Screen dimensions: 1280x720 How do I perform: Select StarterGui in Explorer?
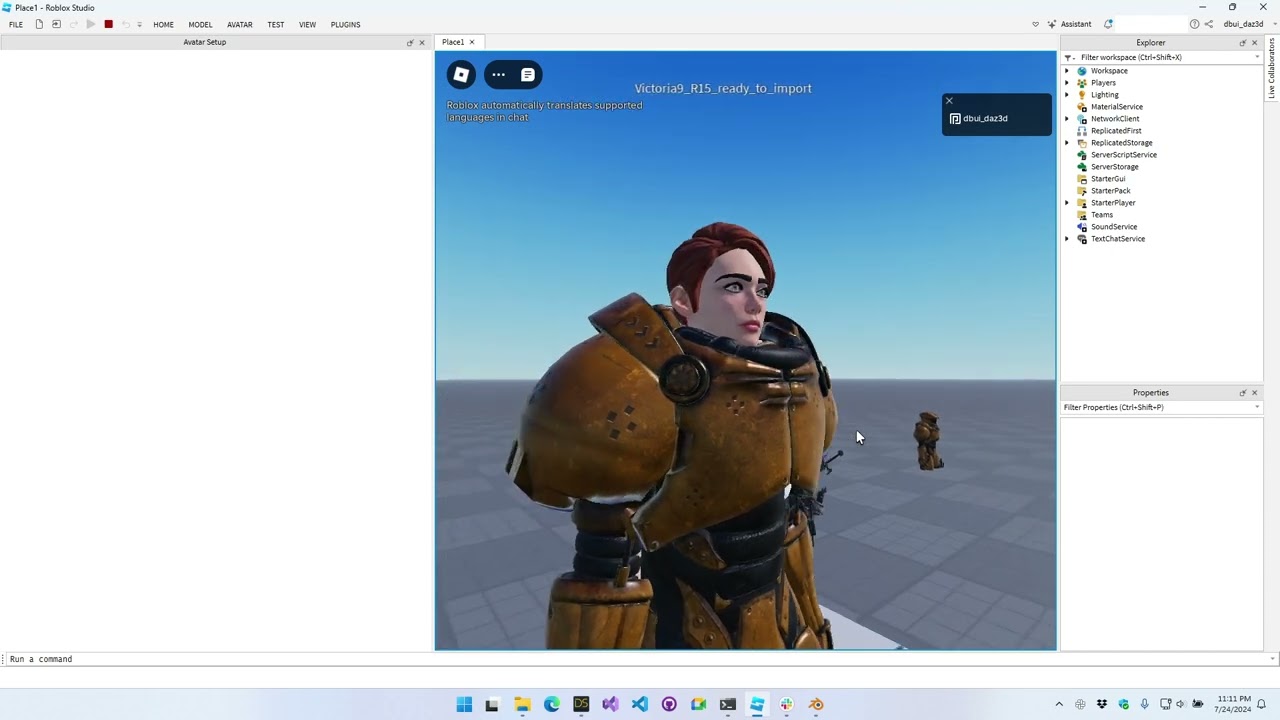pos(1107,179)
